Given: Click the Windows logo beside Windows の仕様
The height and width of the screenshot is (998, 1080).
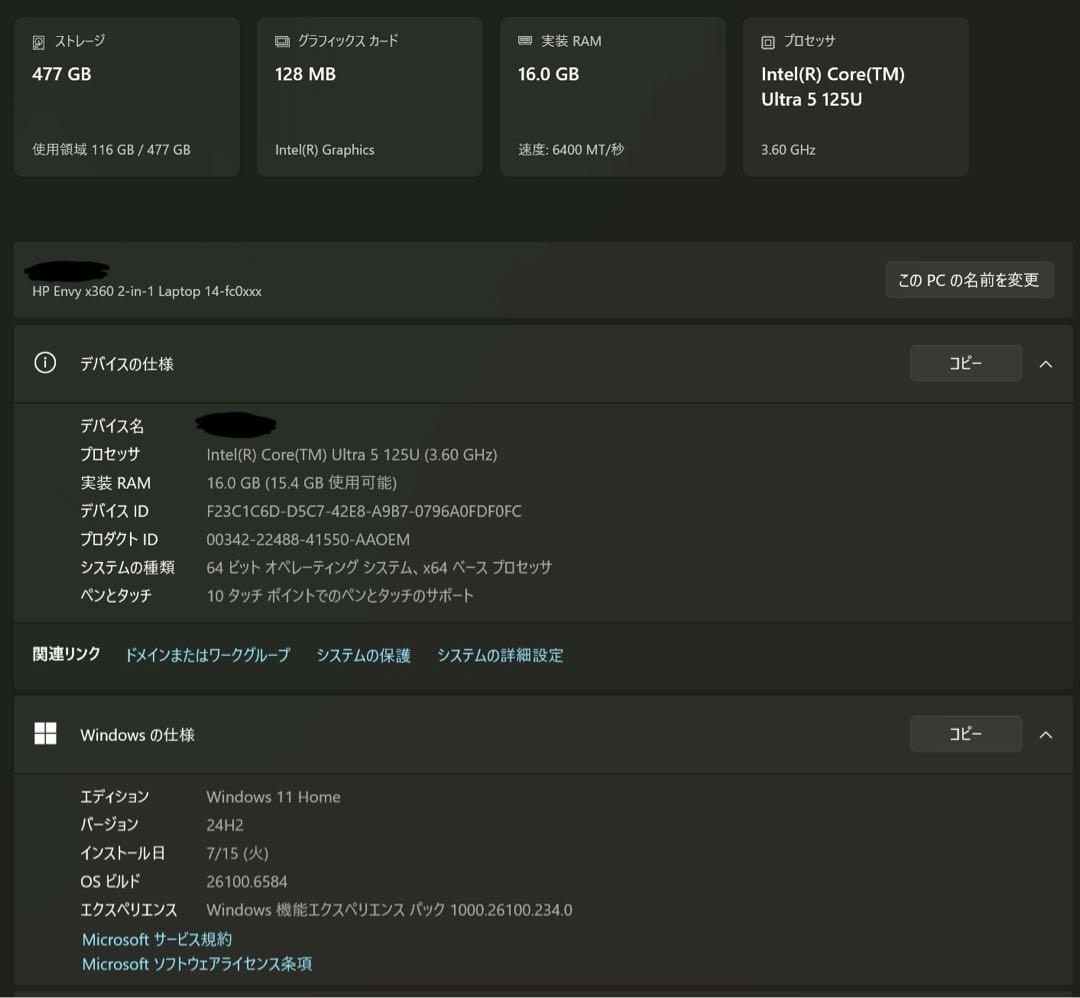Looking at the screenshot, I should [x=45, y=734].
